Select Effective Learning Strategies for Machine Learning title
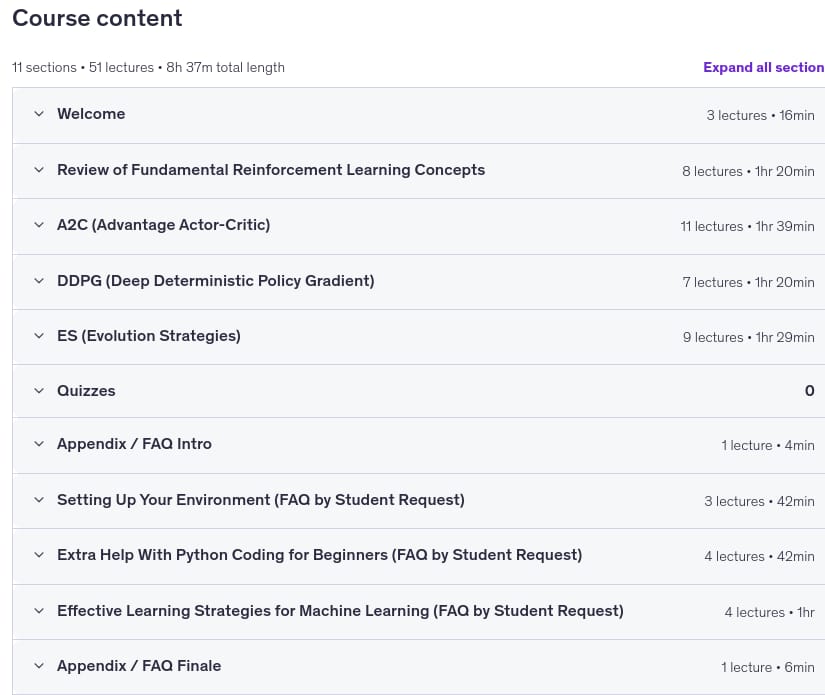Image resolution: width=825 pixels, height=695 pixels. [x=340, y=610]
